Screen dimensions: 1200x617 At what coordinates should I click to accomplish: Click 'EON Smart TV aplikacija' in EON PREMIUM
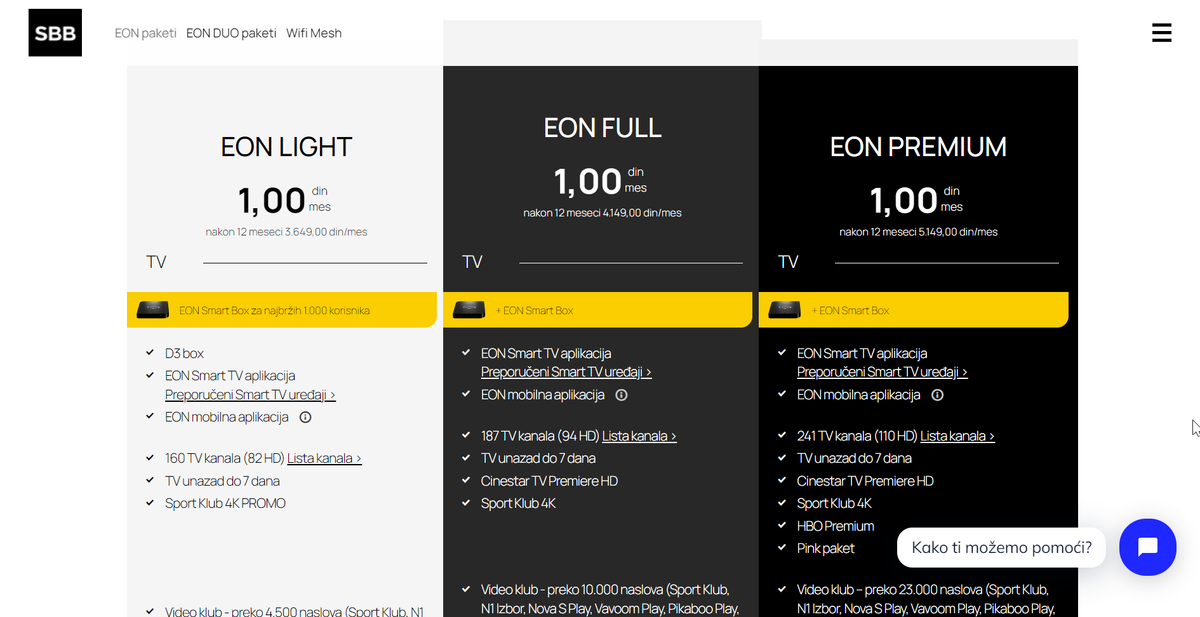pyautogui.click(x=862, y=353)
